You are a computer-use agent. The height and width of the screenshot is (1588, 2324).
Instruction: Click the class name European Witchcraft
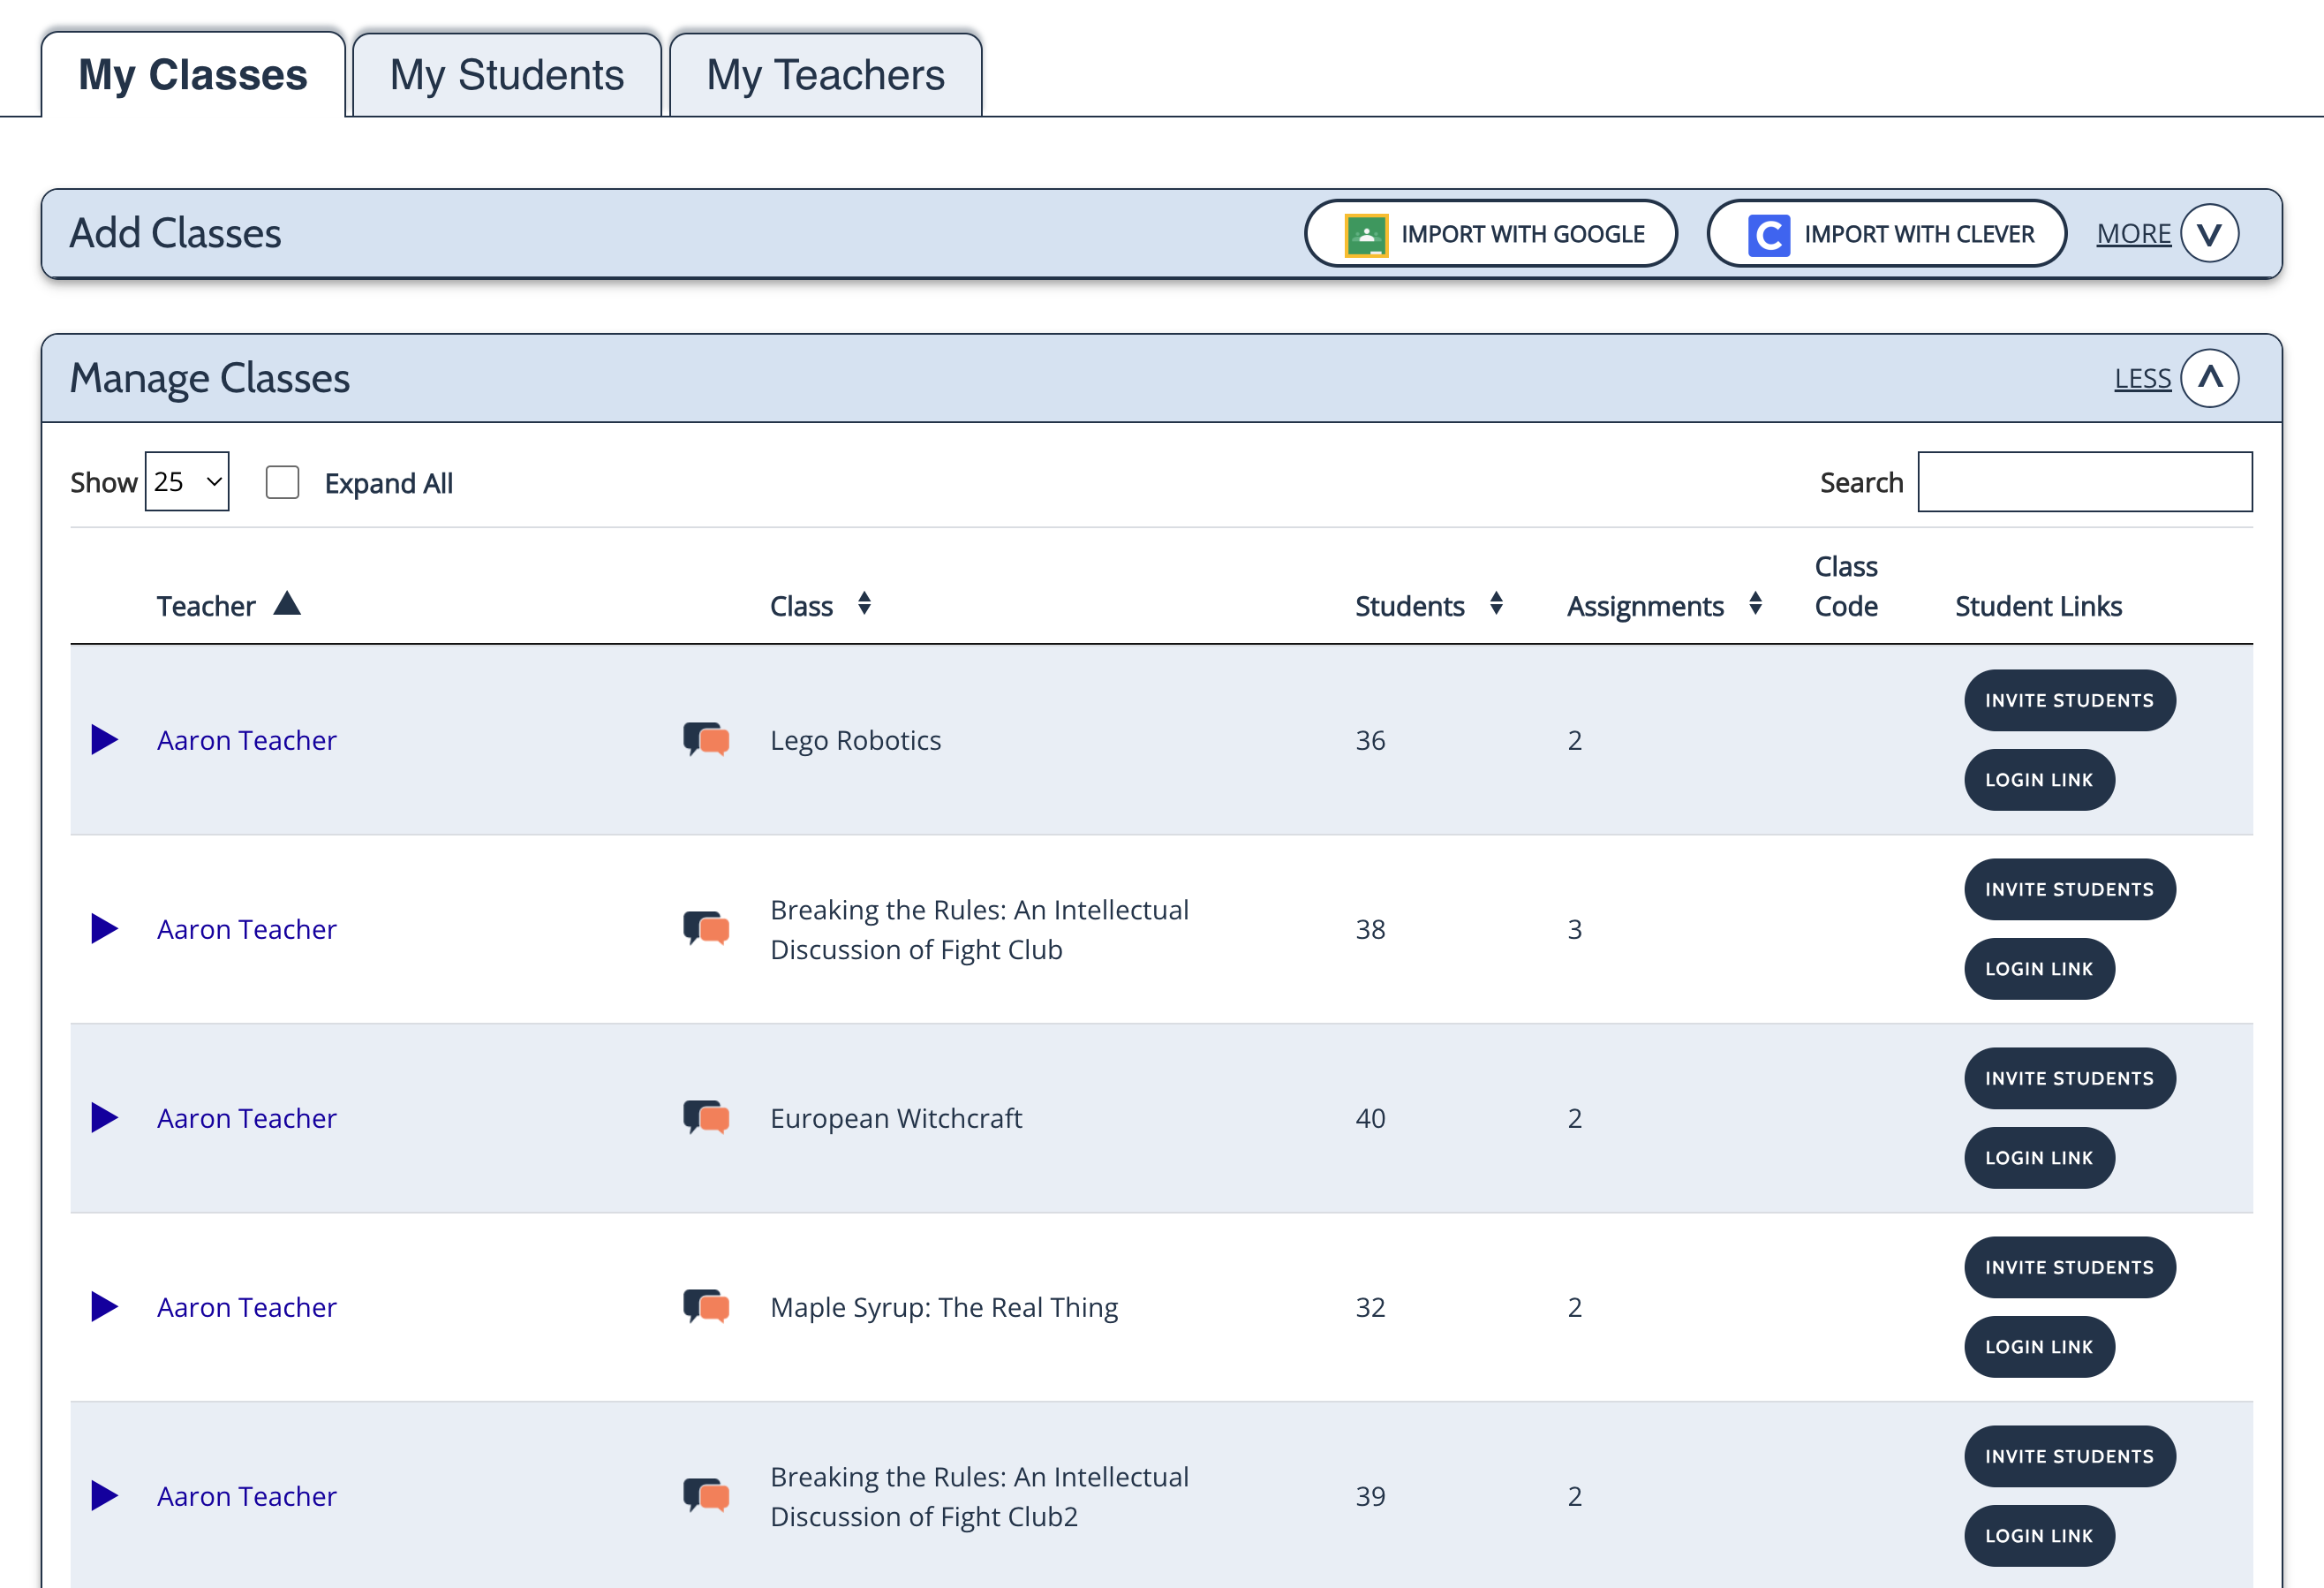click(x=896, y=1118)
